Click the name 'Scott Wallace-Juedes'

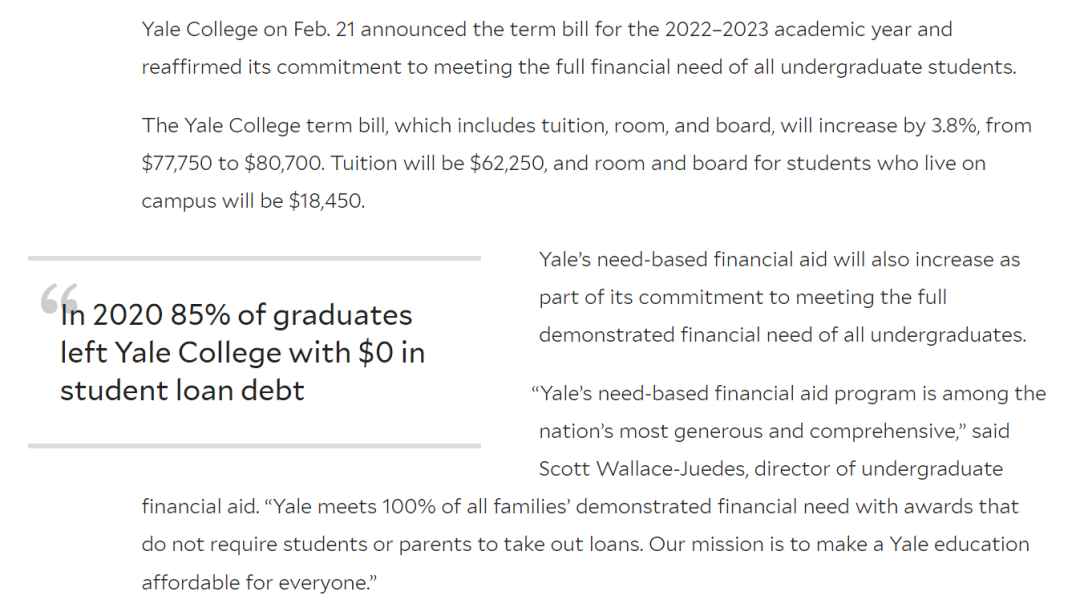click(643, 469)
